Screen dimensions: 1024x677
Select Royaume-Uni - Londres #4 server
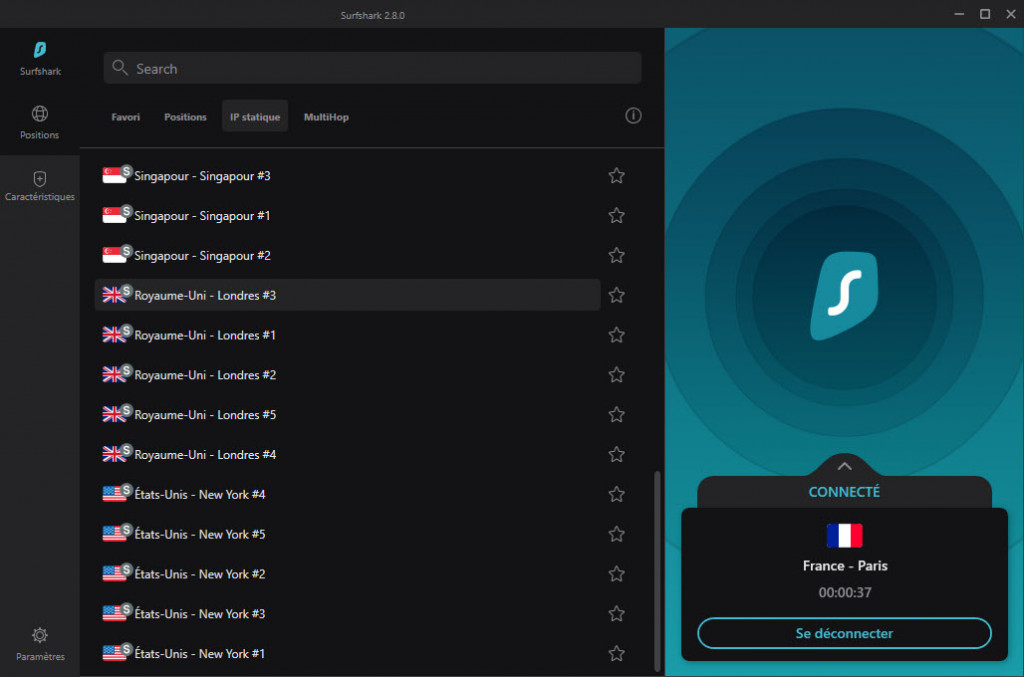[x=347, y=454]
